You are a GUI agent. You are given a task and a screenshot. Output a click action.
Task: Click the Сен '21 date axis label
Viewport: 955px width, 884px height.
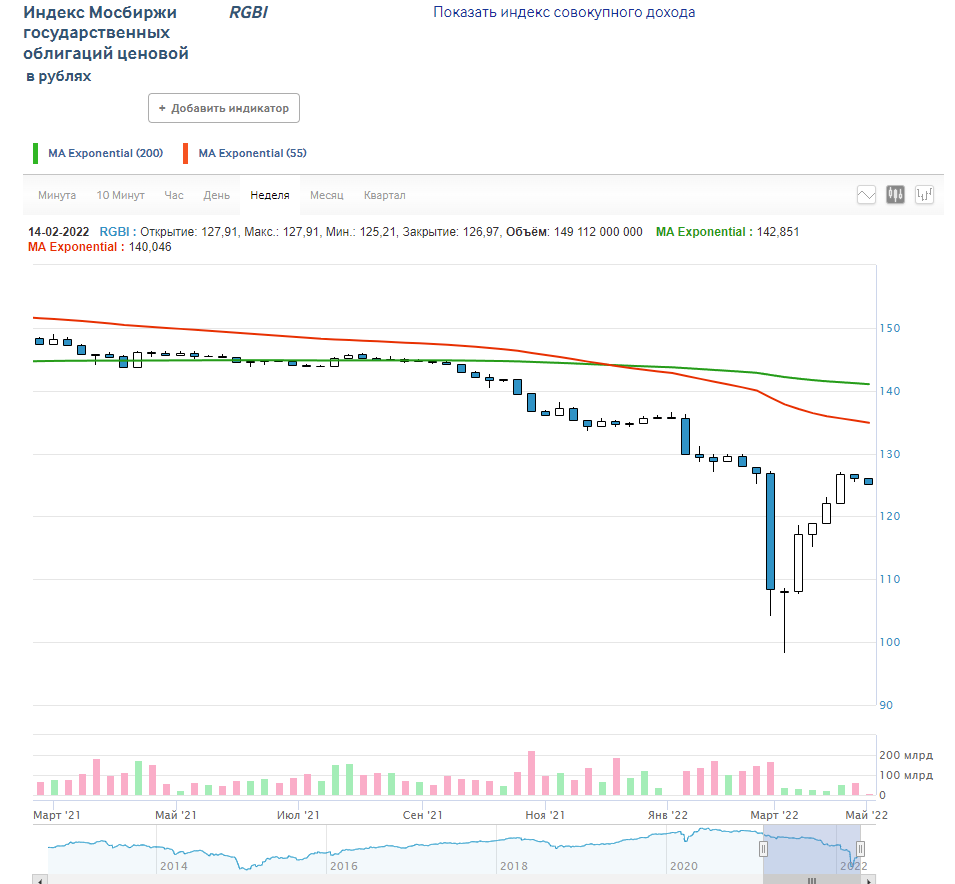423,815
